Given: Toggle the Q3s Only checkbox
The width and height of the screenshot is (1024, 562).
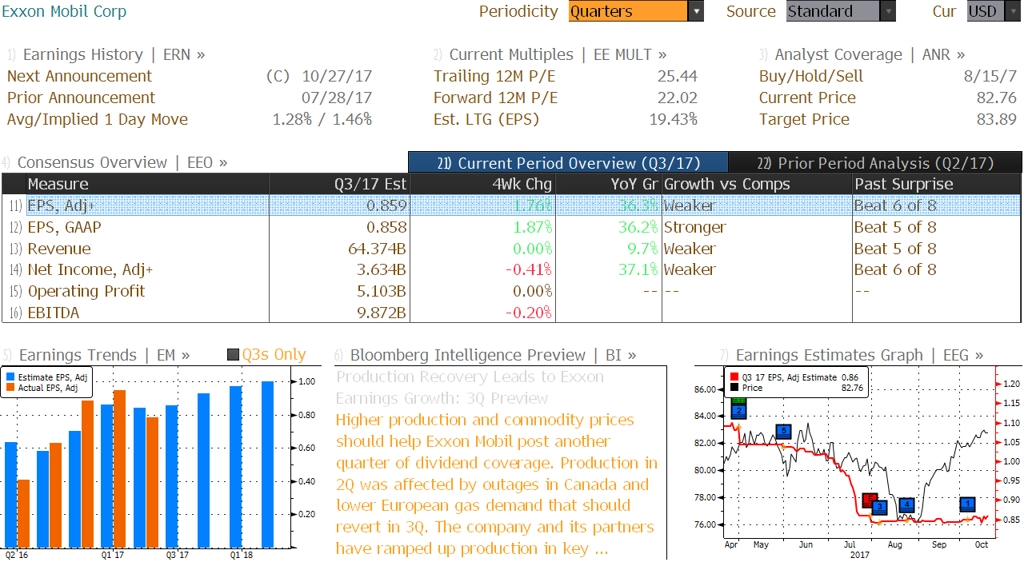Looking at the screenshot, I should 232,354.
